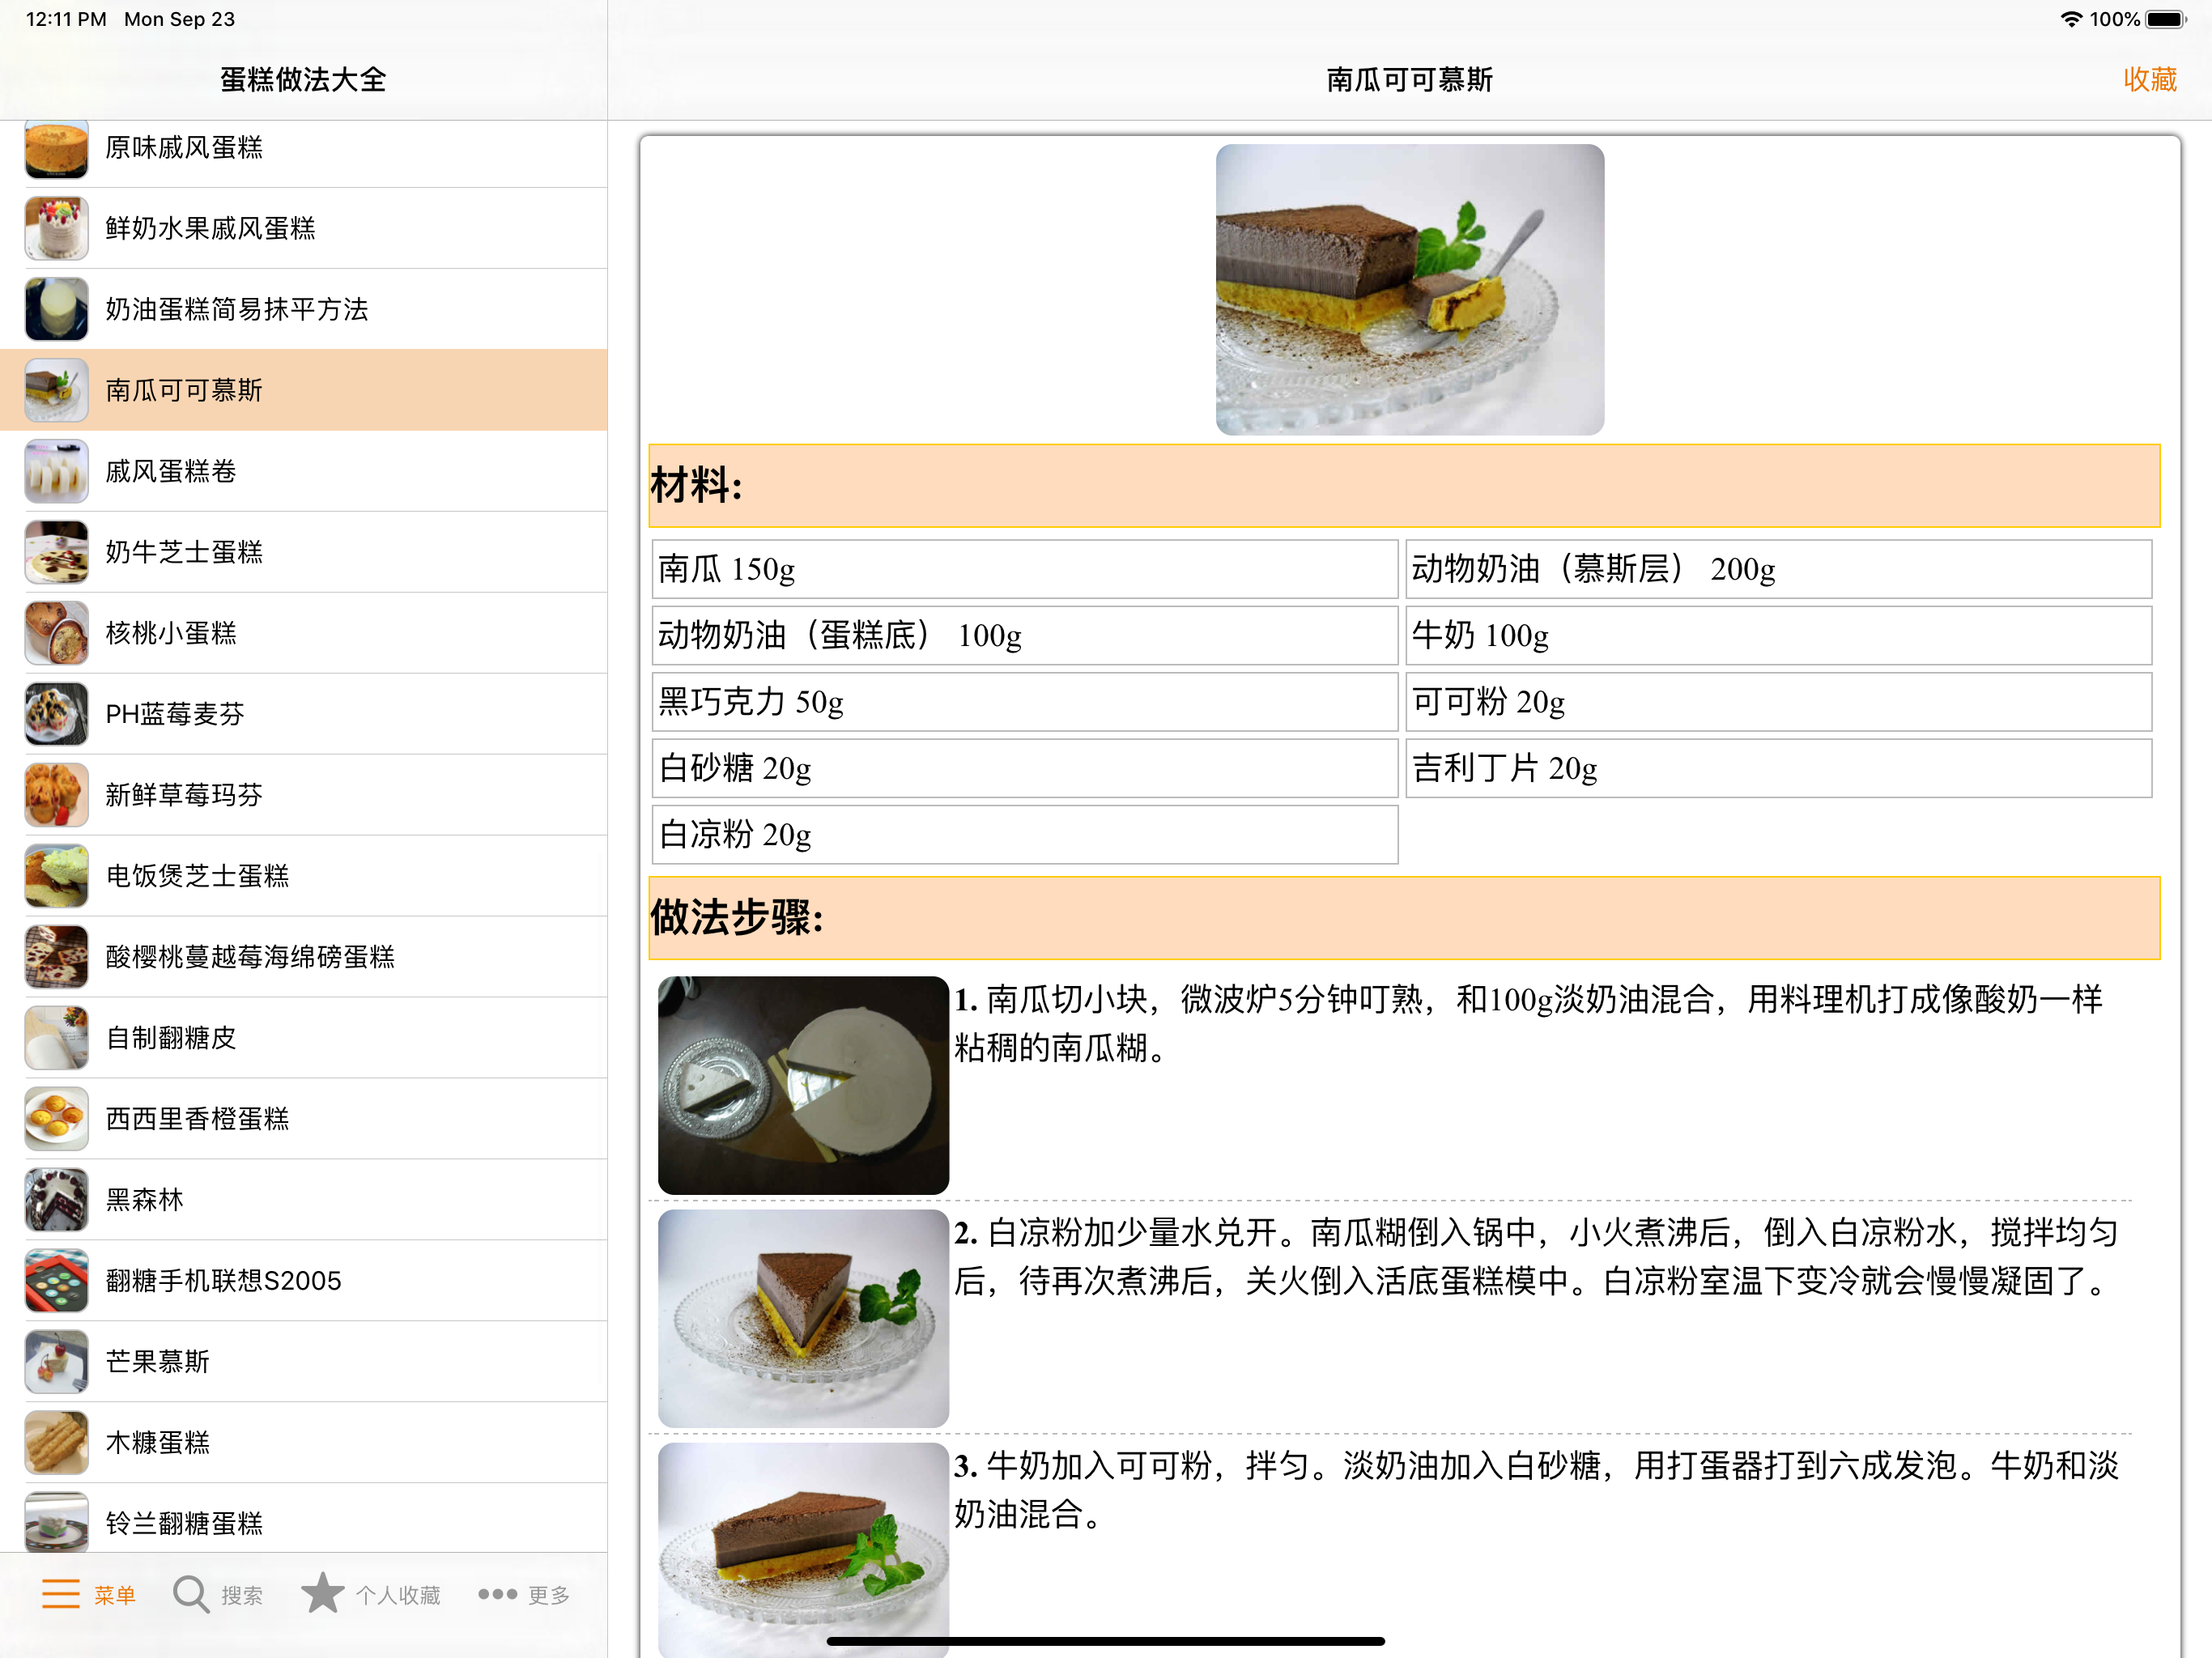2212x1658 pixels.
Task: Tap ingredient cell 黑巧克力 50g
Action: coord(1025,702)
